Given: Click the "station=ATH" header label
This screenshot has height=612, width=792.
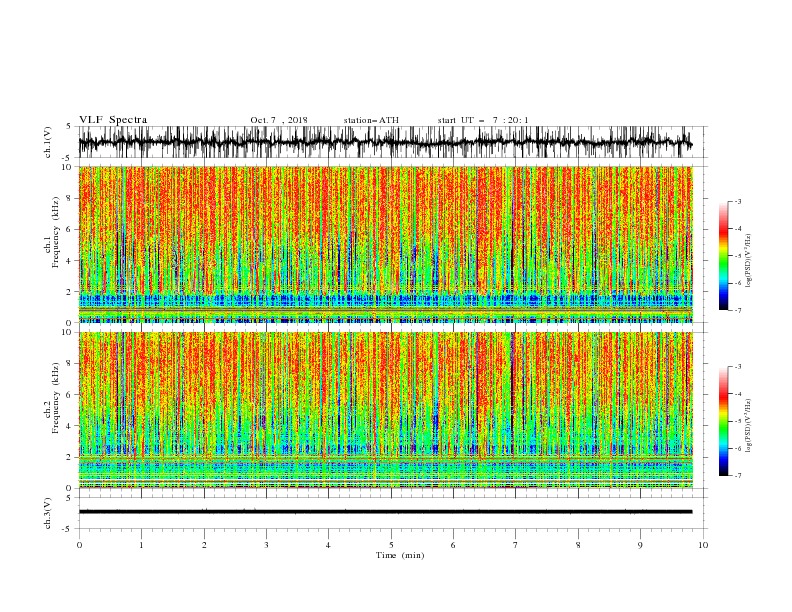Looking at the screenshot, I should click(x=371, y=120).
